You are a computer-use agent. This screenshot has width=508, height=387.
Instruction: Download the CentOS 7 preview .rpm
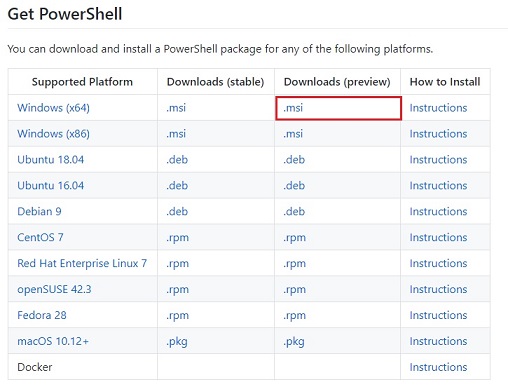click(294, 238)
